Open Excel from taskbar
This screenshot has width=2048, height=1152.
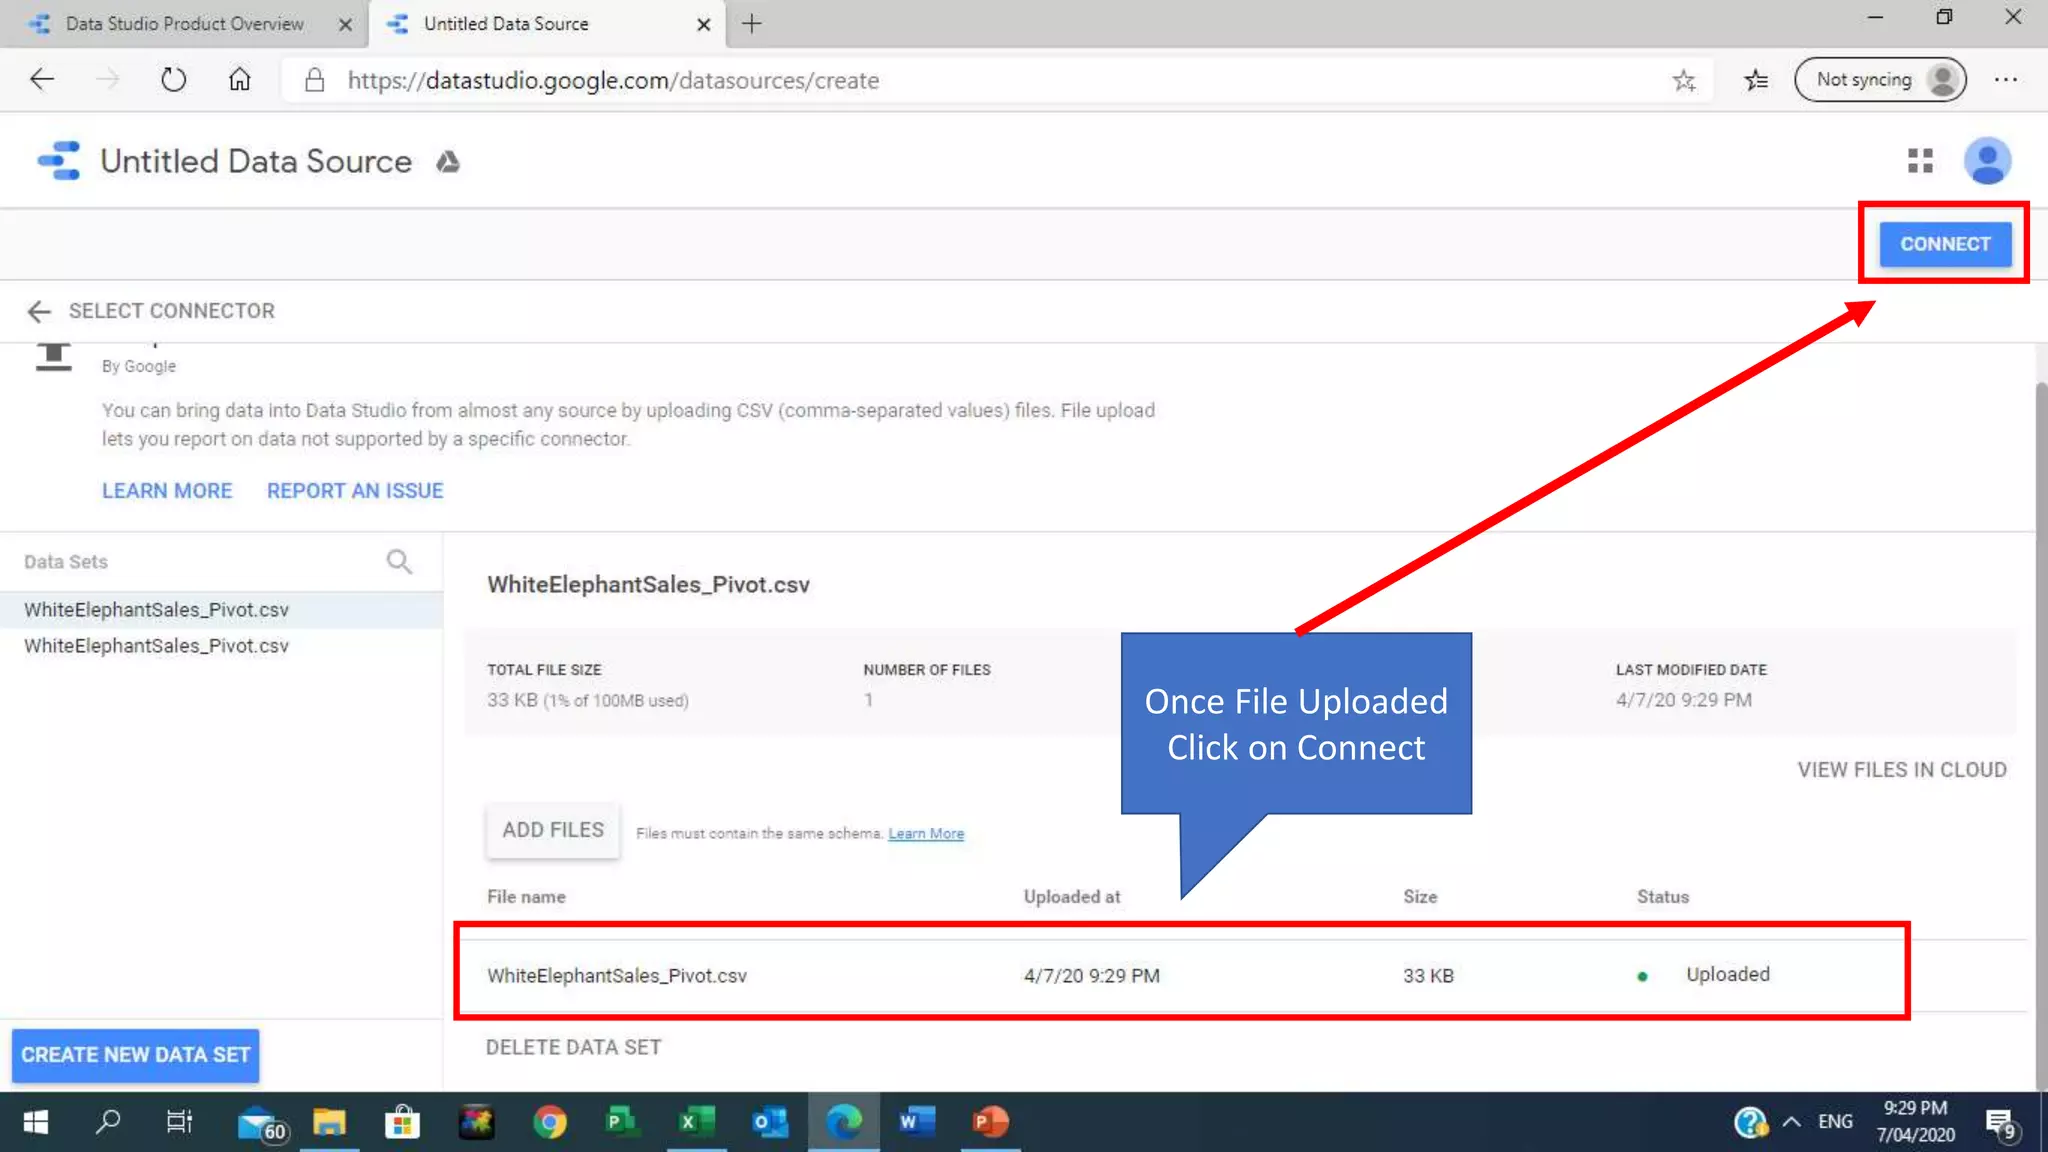pos(696,1122)
